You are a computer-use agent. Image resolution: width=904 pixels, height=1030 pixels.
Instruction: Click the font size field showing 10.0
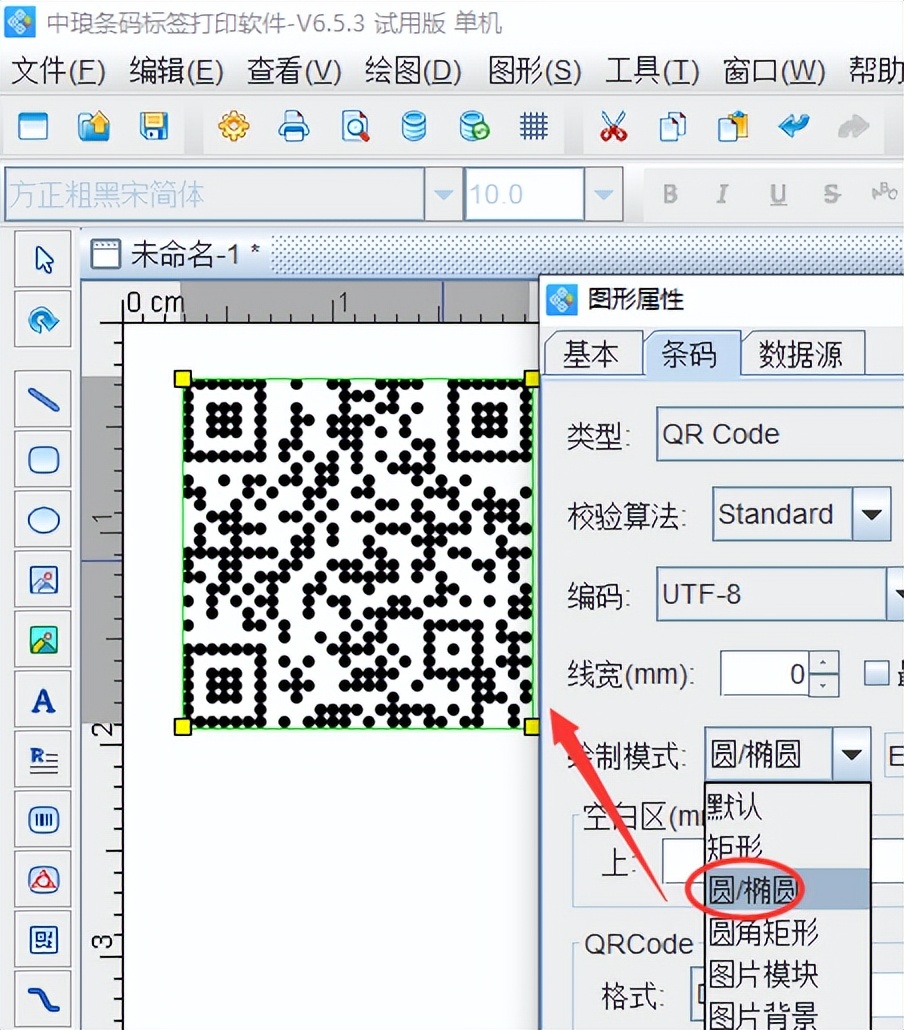[x=524, y=194]
